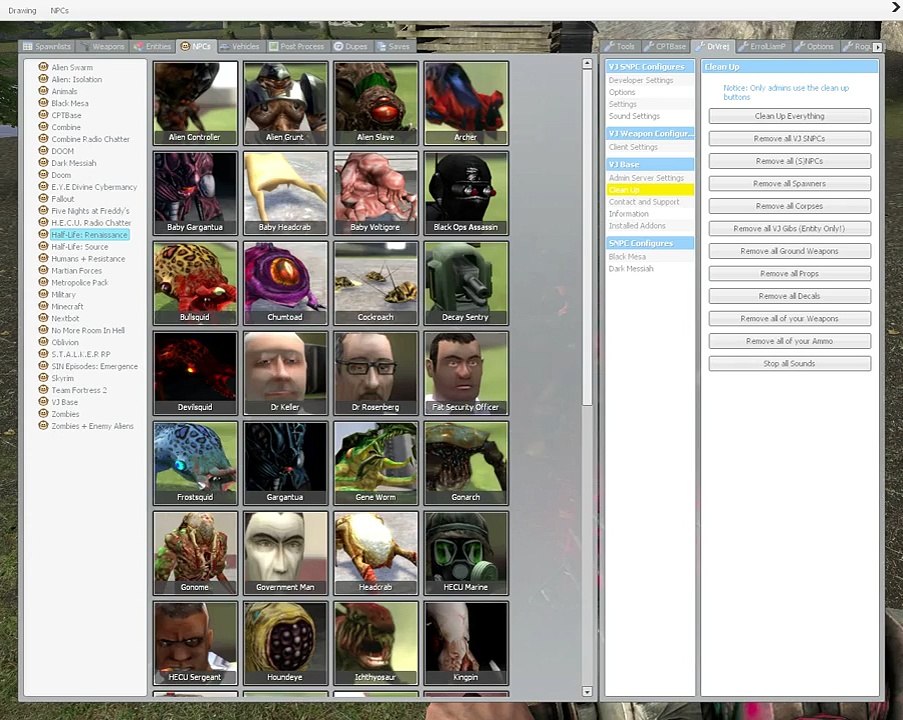The width and height of the screenshot is (903, 720).
Task: Choose the Government Man thumbnail
Action: 285,552
